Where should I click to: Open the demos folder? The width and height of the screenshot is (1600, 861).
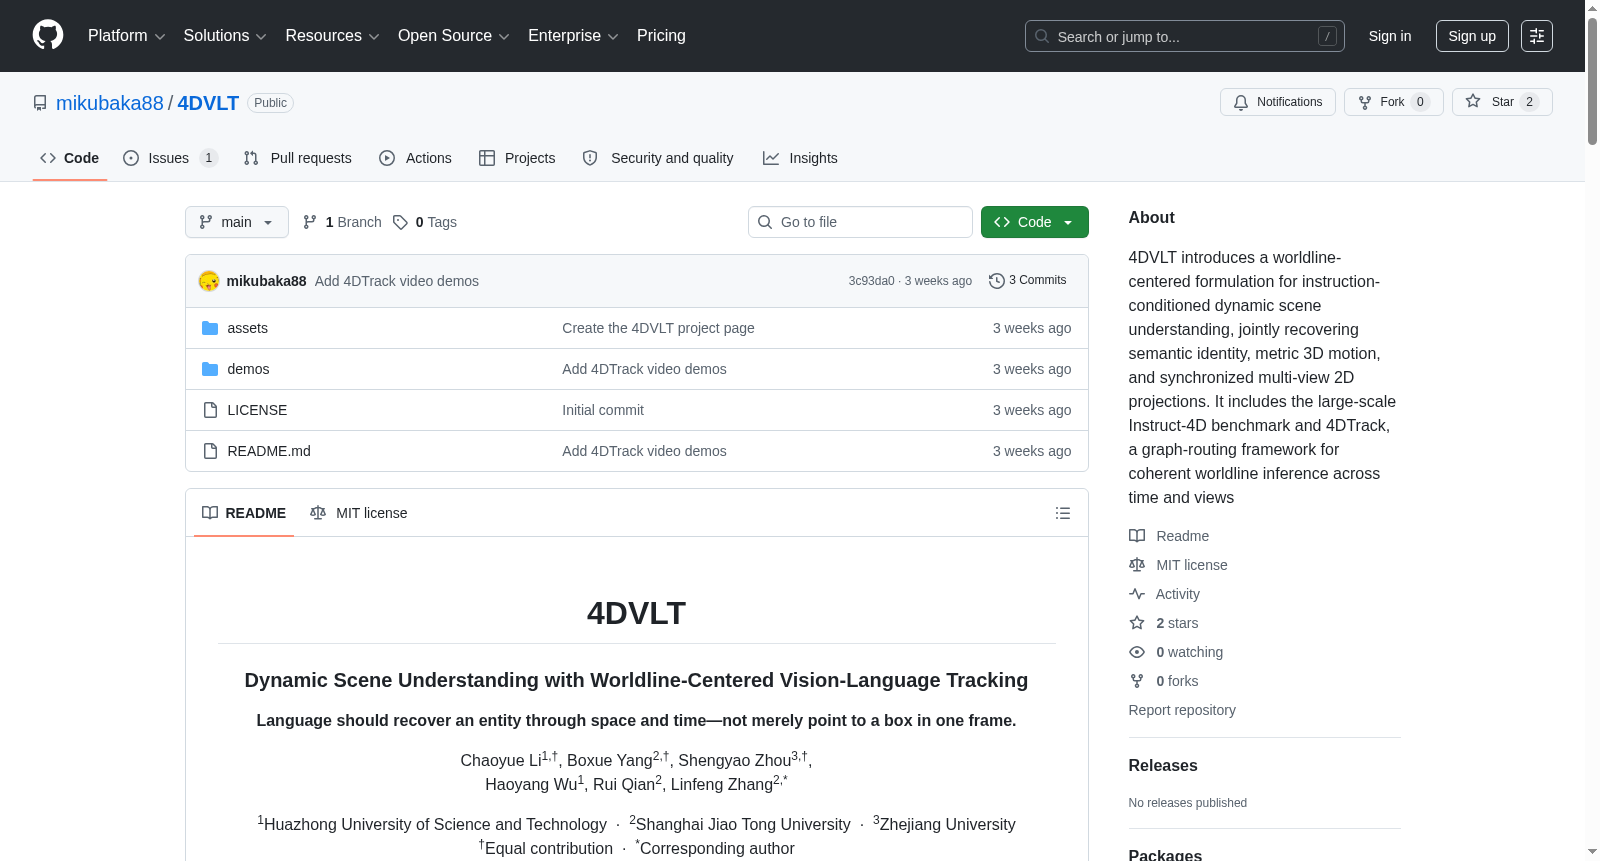pyautogui.click(x=248, y=369)
